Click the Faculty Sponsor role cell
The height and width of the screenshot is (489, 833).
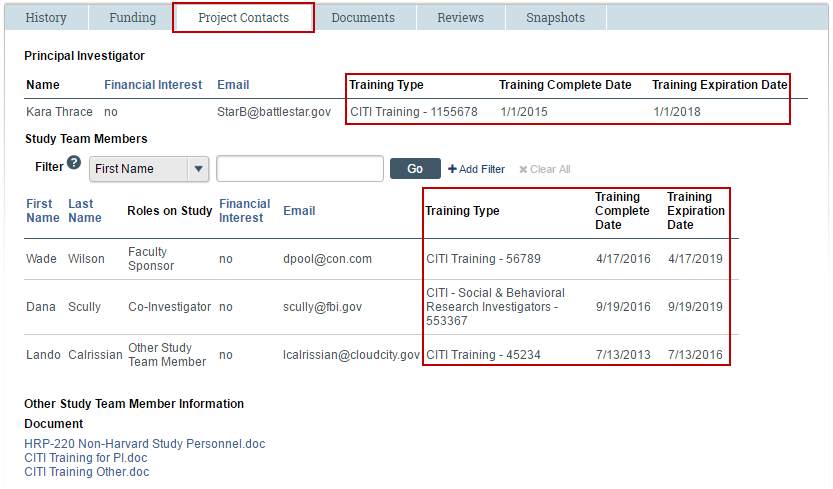point(151,259)
